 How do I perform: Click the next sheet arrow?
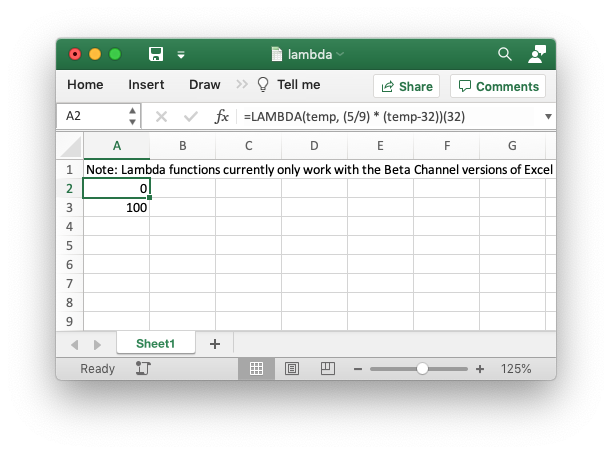tap(97, 345)
